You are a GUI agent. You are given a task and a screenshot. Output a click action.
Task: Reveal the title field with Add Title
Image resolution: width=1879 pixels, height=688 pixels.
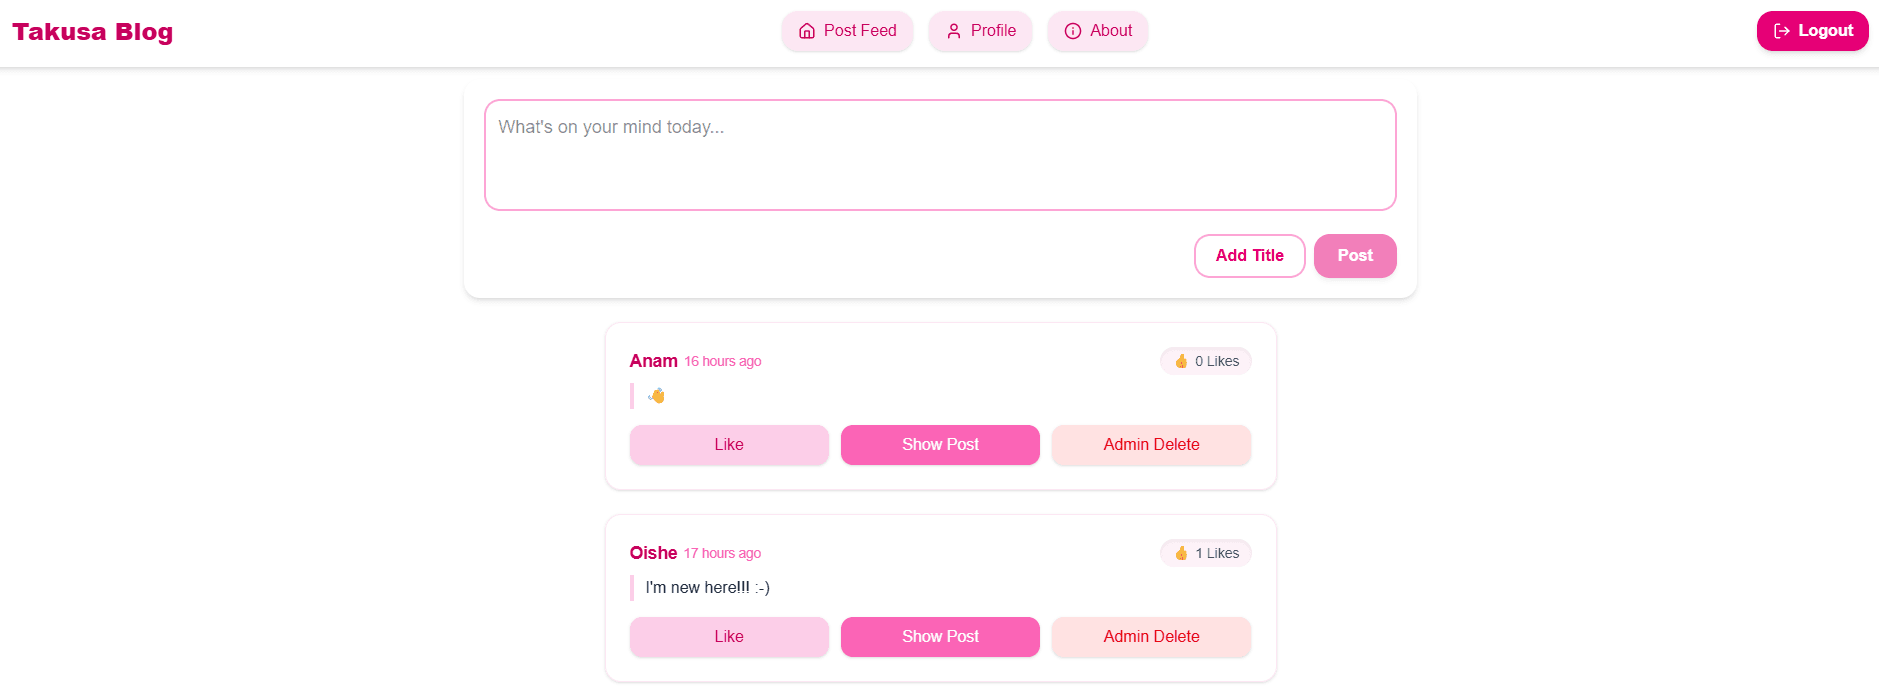click(x=1249, y=256)
